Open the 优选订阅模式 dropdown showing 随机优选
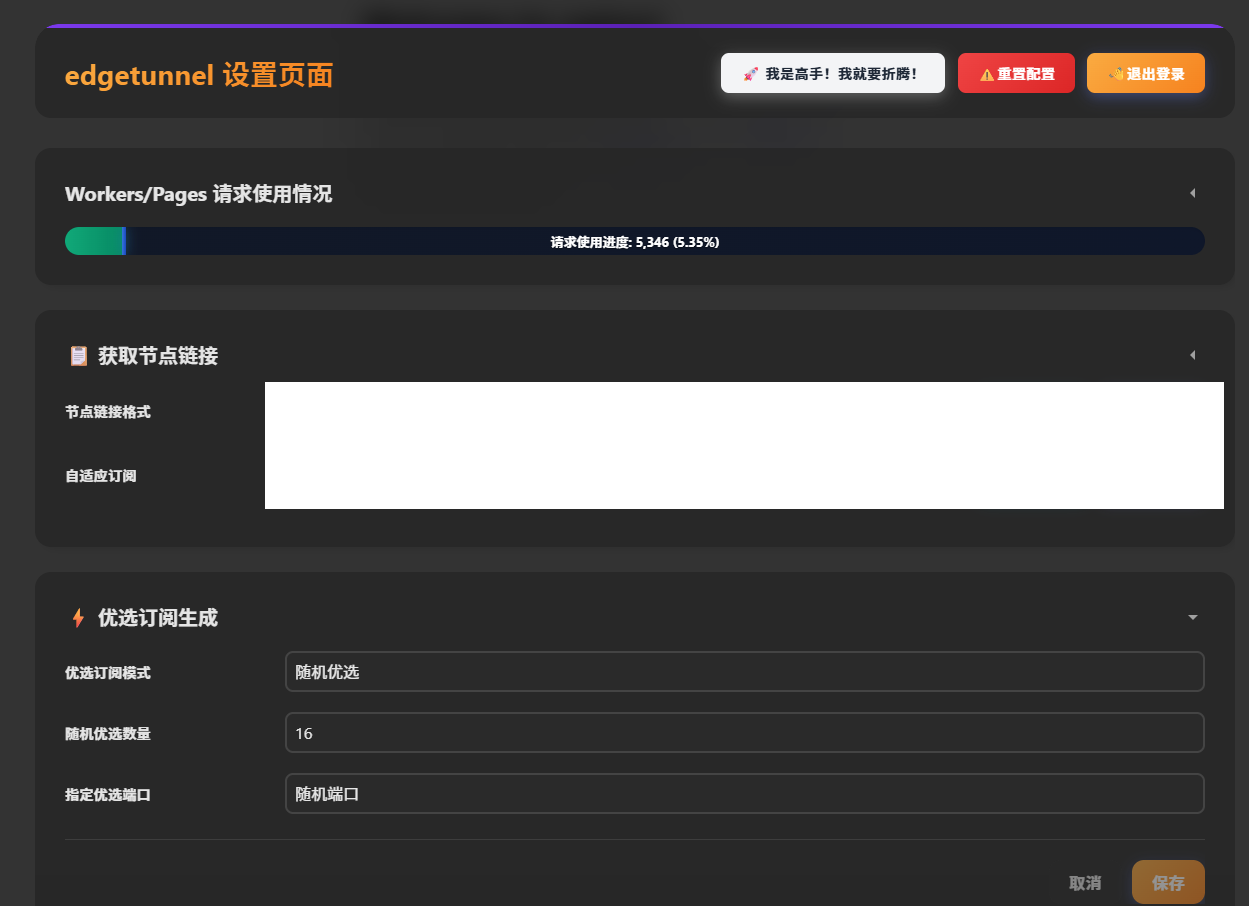Image resolution: width=1249 pixels, height=906 pixels. [744, 672]
